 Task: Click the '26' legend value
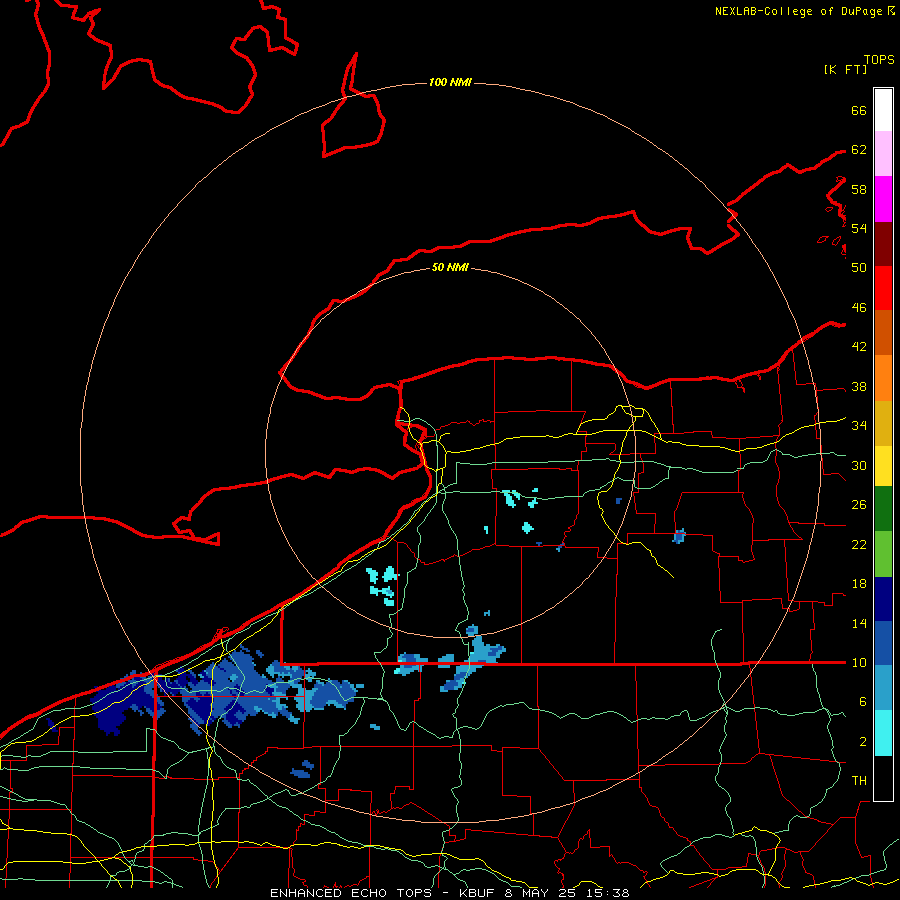coord(859,505)
